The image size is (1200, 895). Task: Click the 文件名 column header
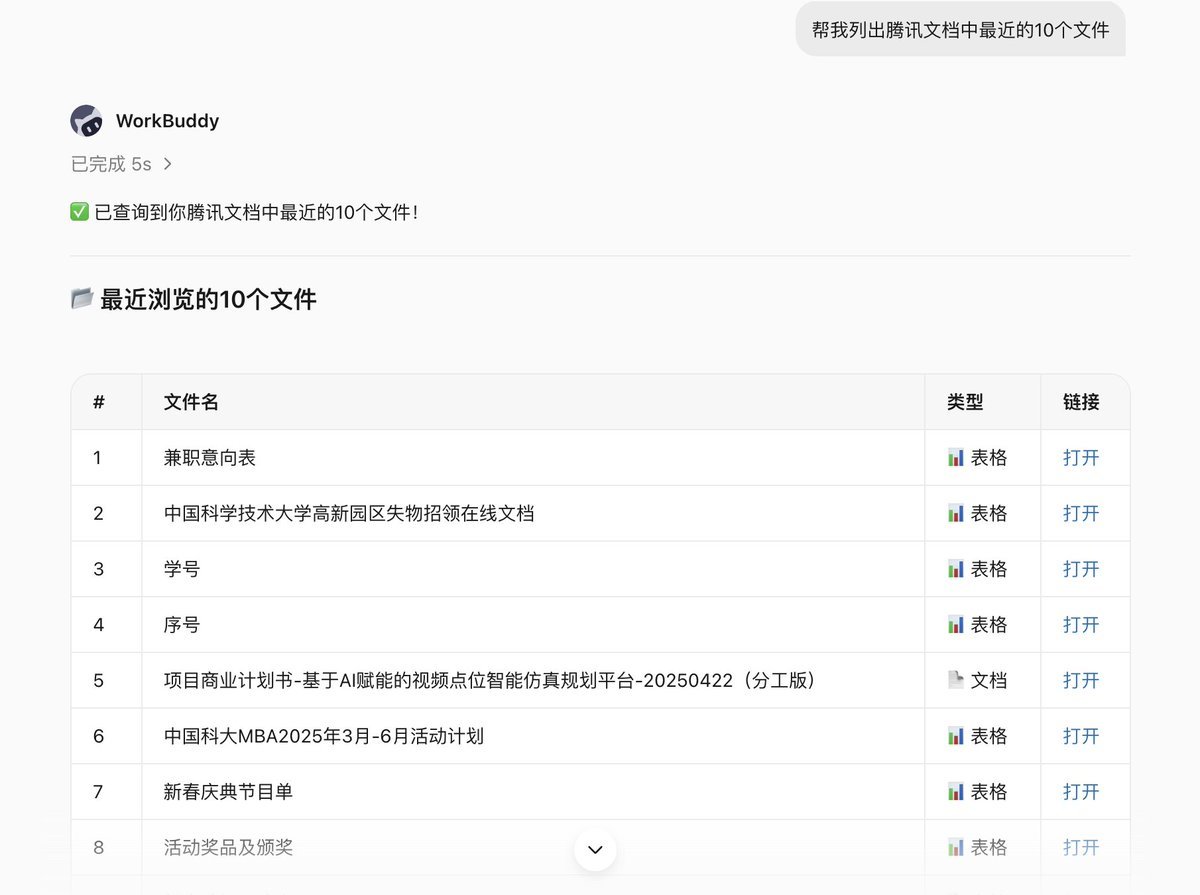(x=191, y=402)
